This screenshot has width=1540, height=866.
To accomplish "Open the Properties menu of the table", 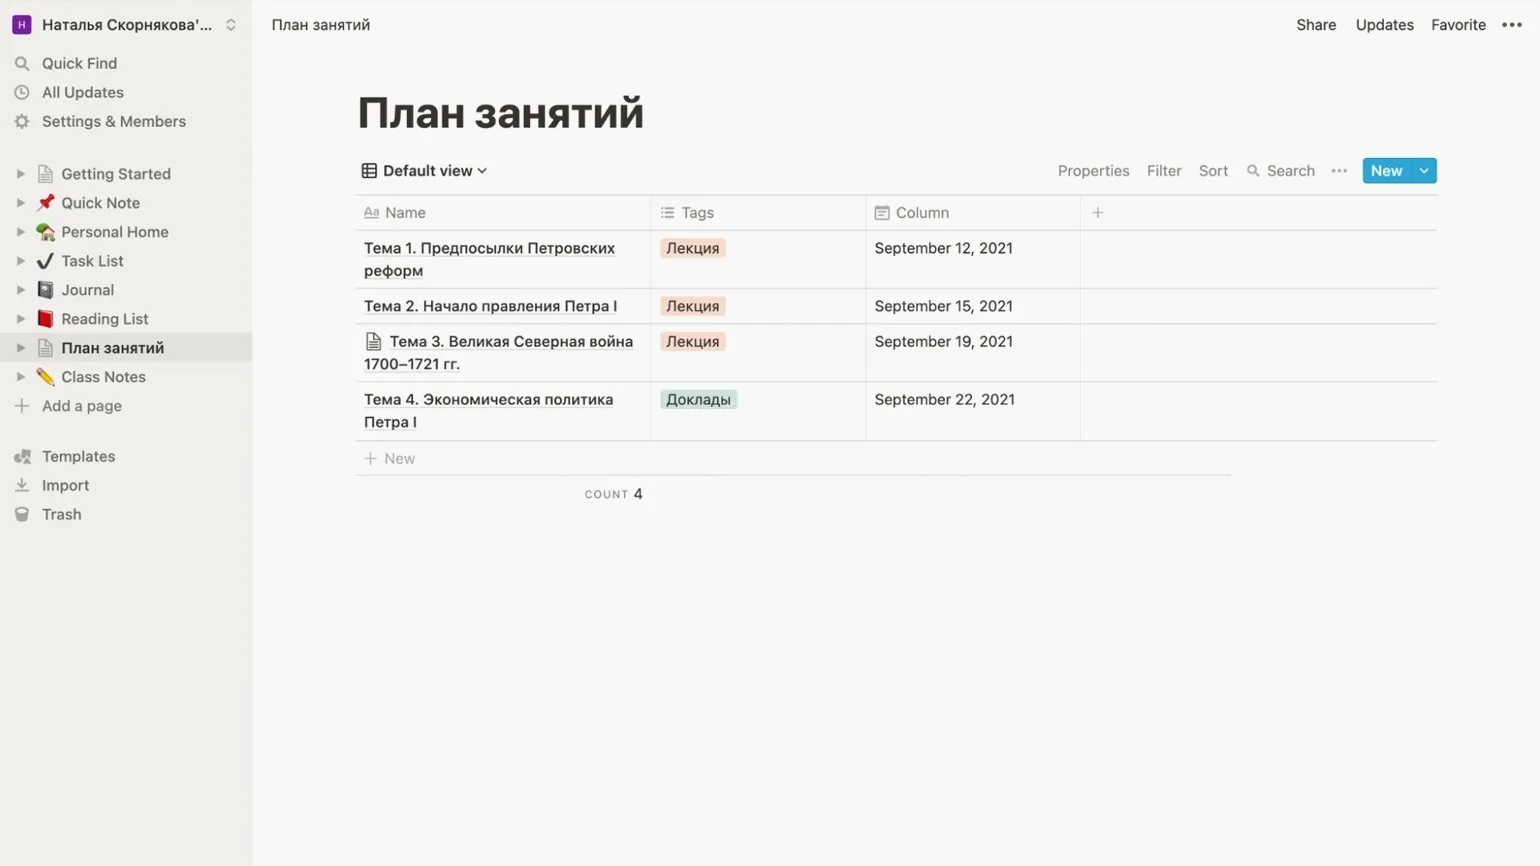I will coord(1093,171).
